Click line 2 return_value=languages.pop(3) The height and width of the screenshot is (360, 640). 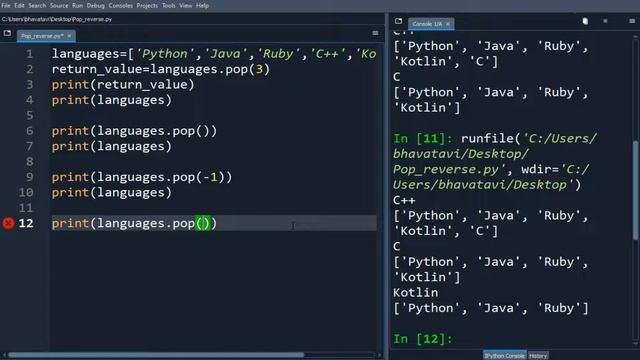[161, 69]
